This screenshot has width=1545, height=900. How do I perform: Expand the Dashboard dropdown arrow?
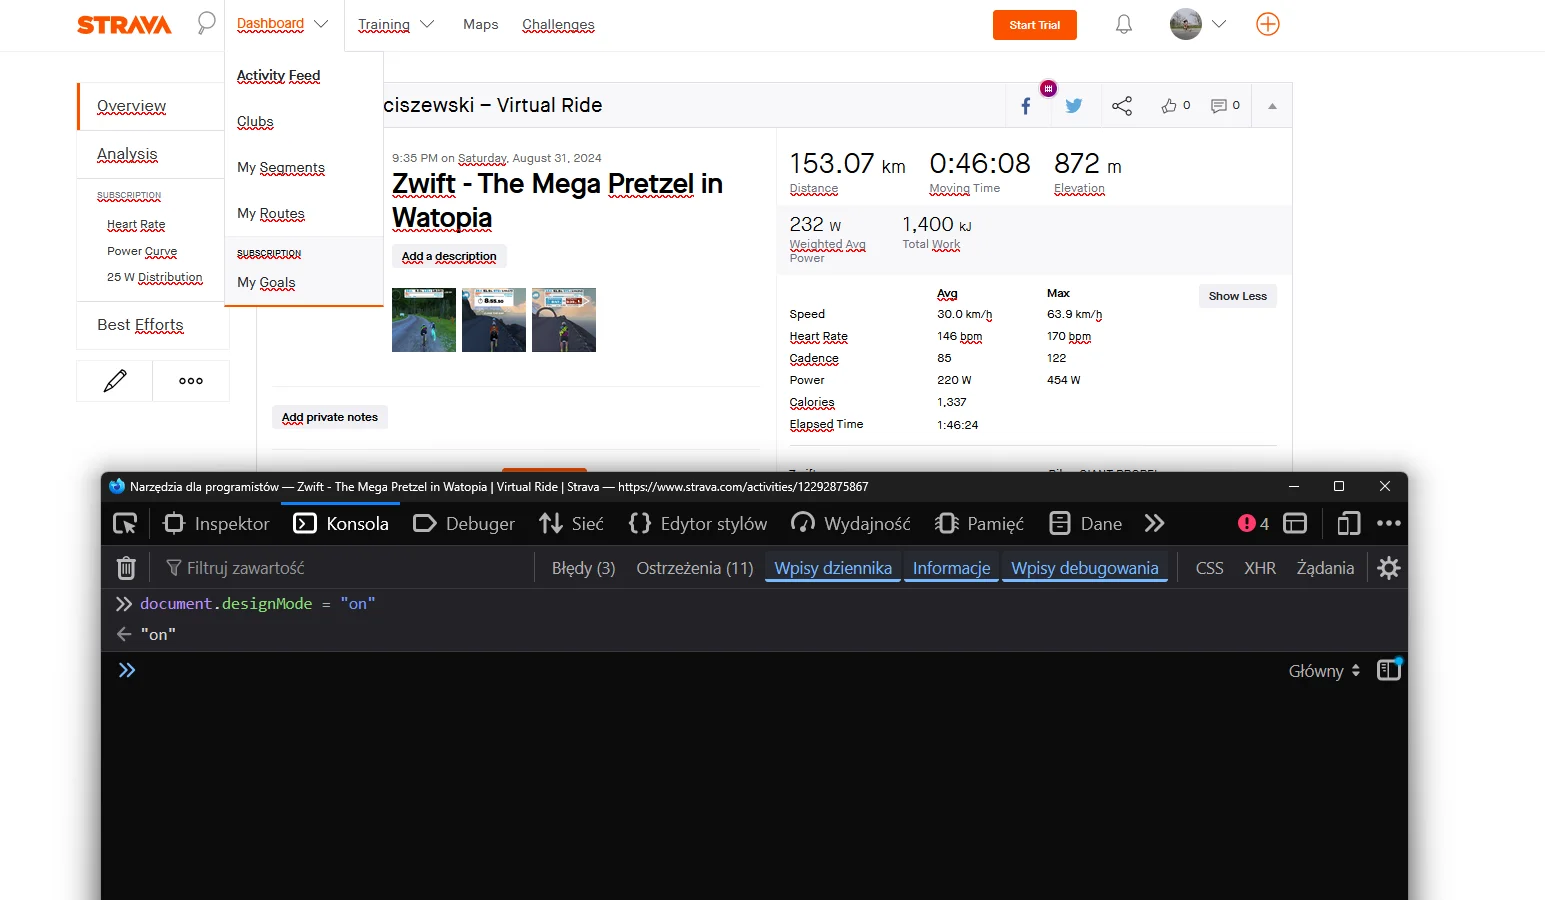coord(321,24)
